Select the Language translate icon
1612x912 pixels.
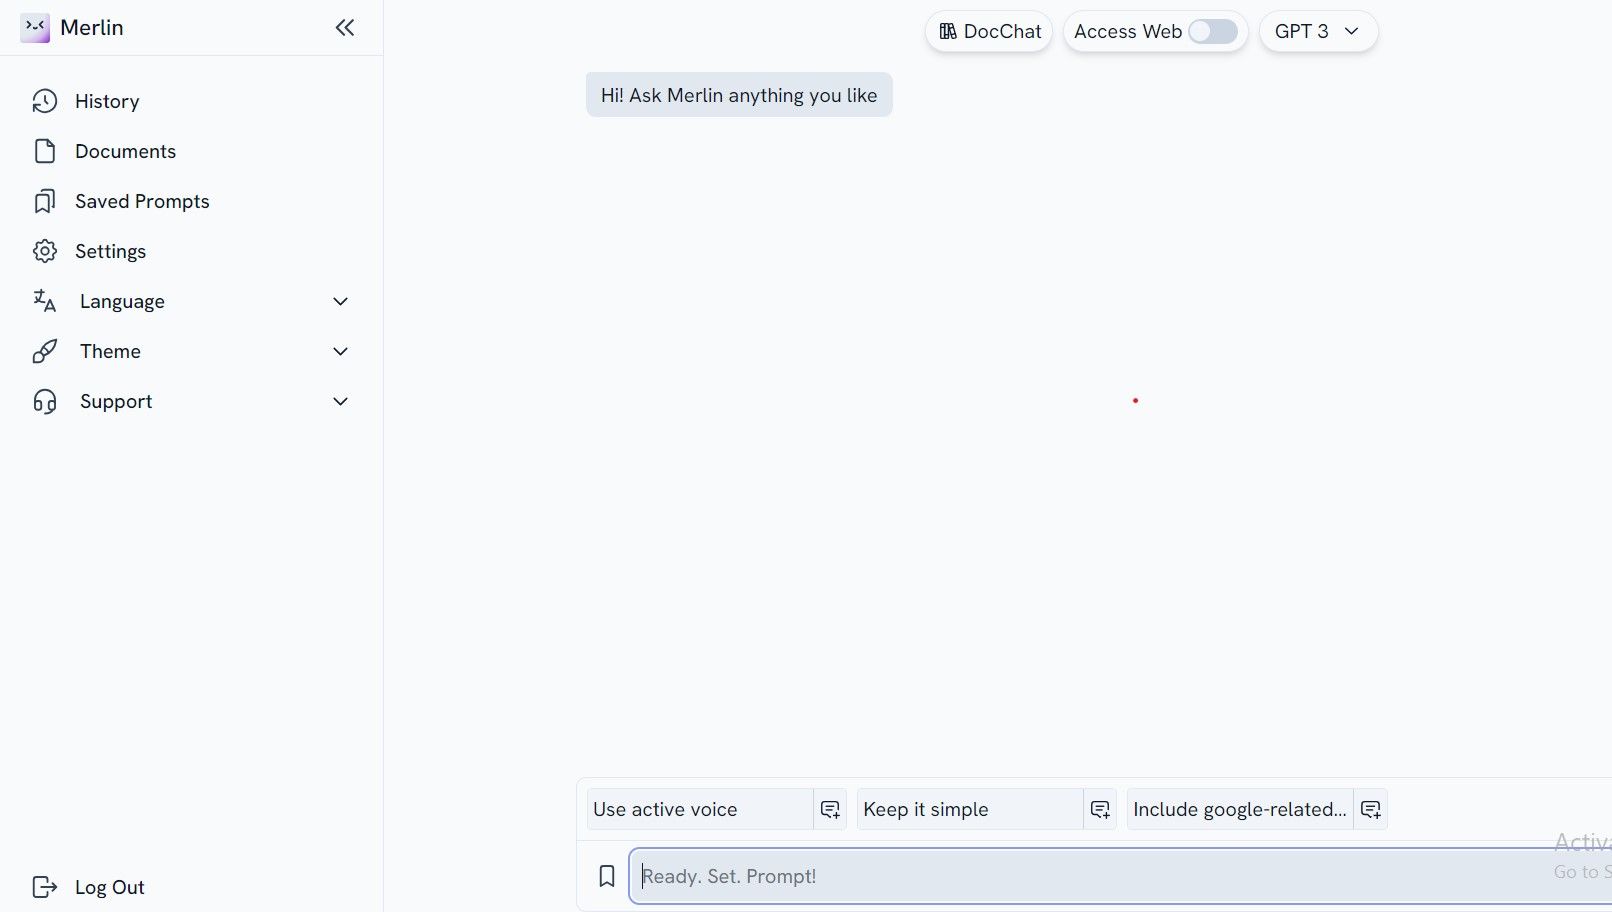(44, 301)
